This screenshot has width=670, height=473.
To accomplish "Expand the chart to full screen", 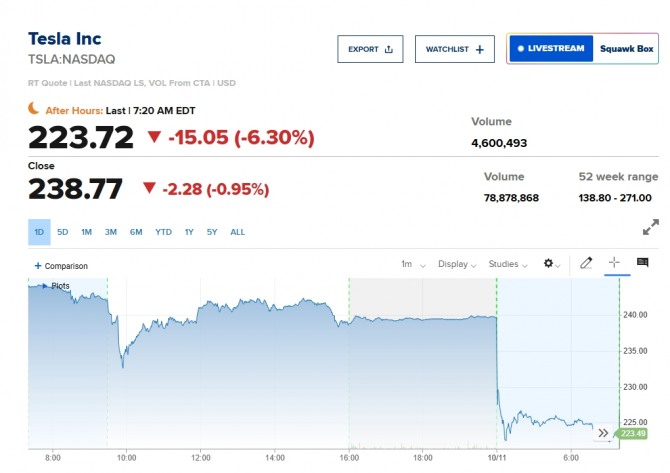I will pos(651,227).
